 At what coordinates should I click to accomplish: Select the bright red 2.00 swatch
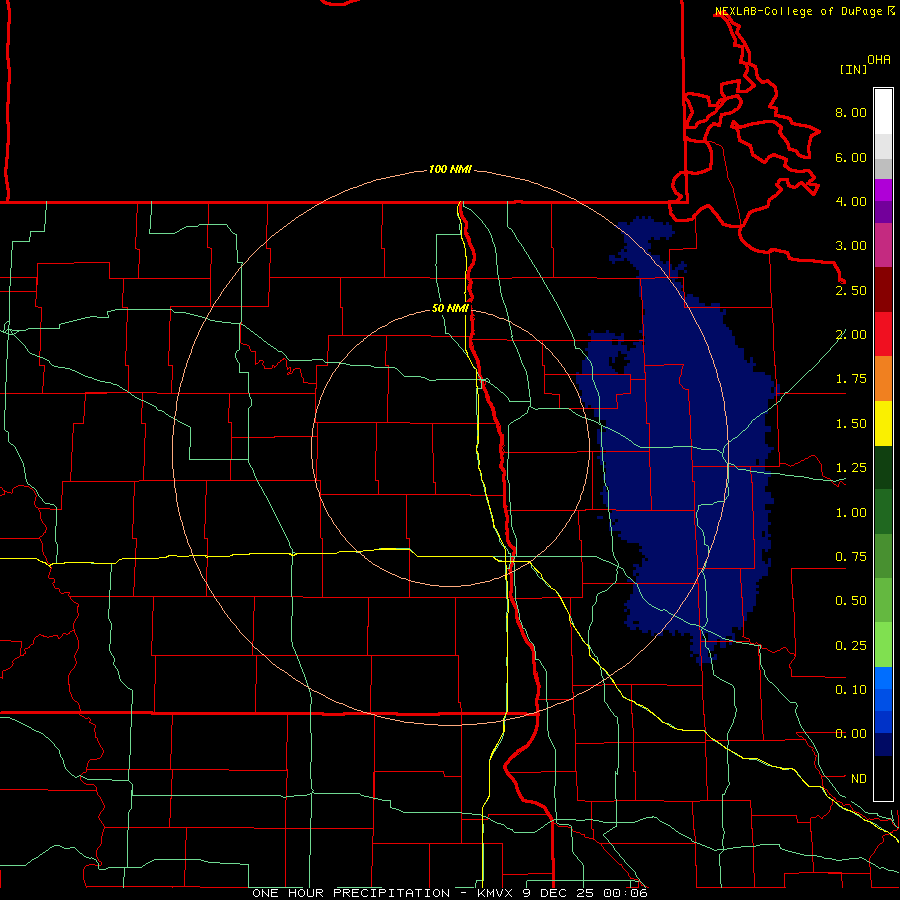[x=883, y=334]
